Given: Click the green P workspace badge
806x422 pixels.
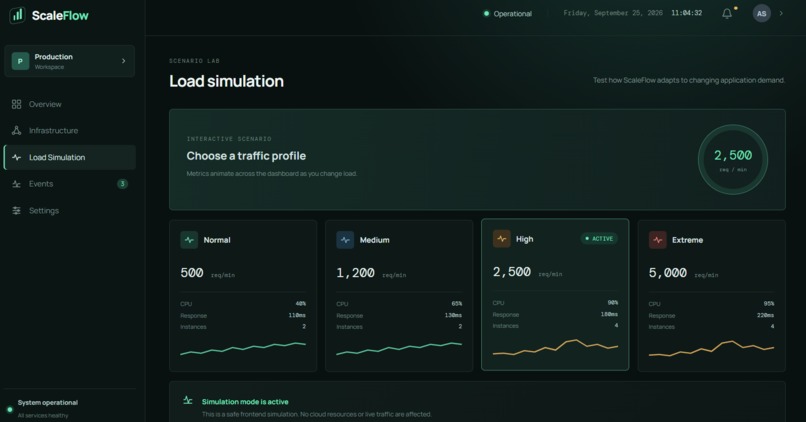Looking at the screenshot, I should [20, 61].
